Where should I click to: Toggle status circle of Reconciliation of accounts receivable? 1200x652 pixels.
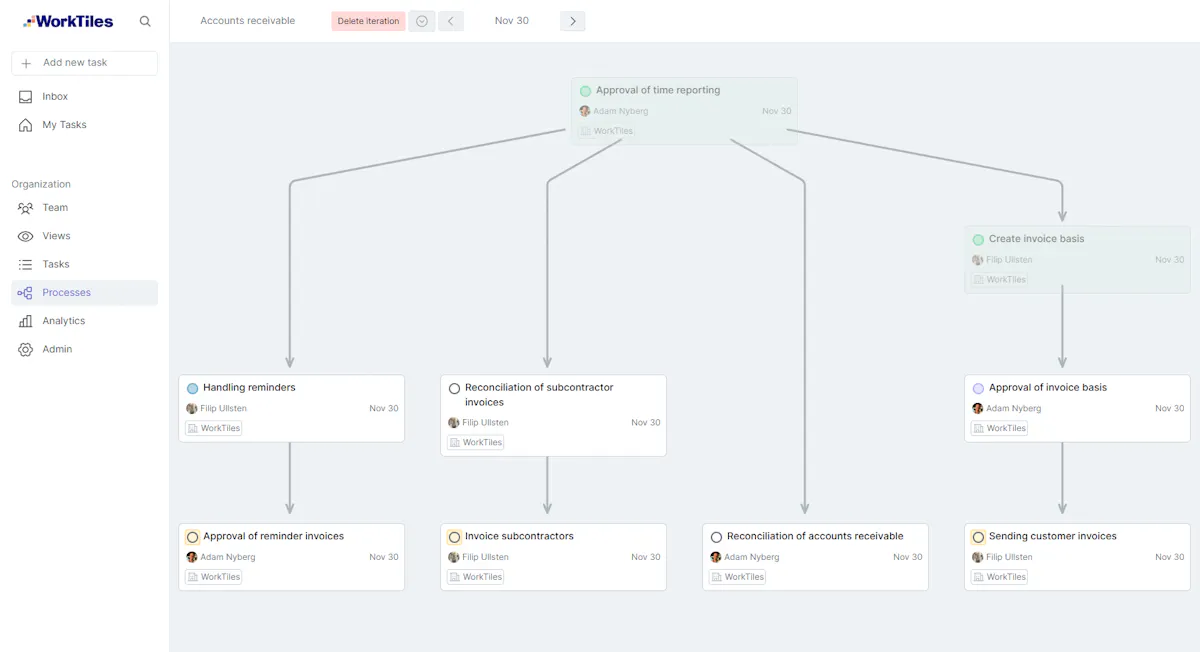pyautogui.click(x=716, y=537)
